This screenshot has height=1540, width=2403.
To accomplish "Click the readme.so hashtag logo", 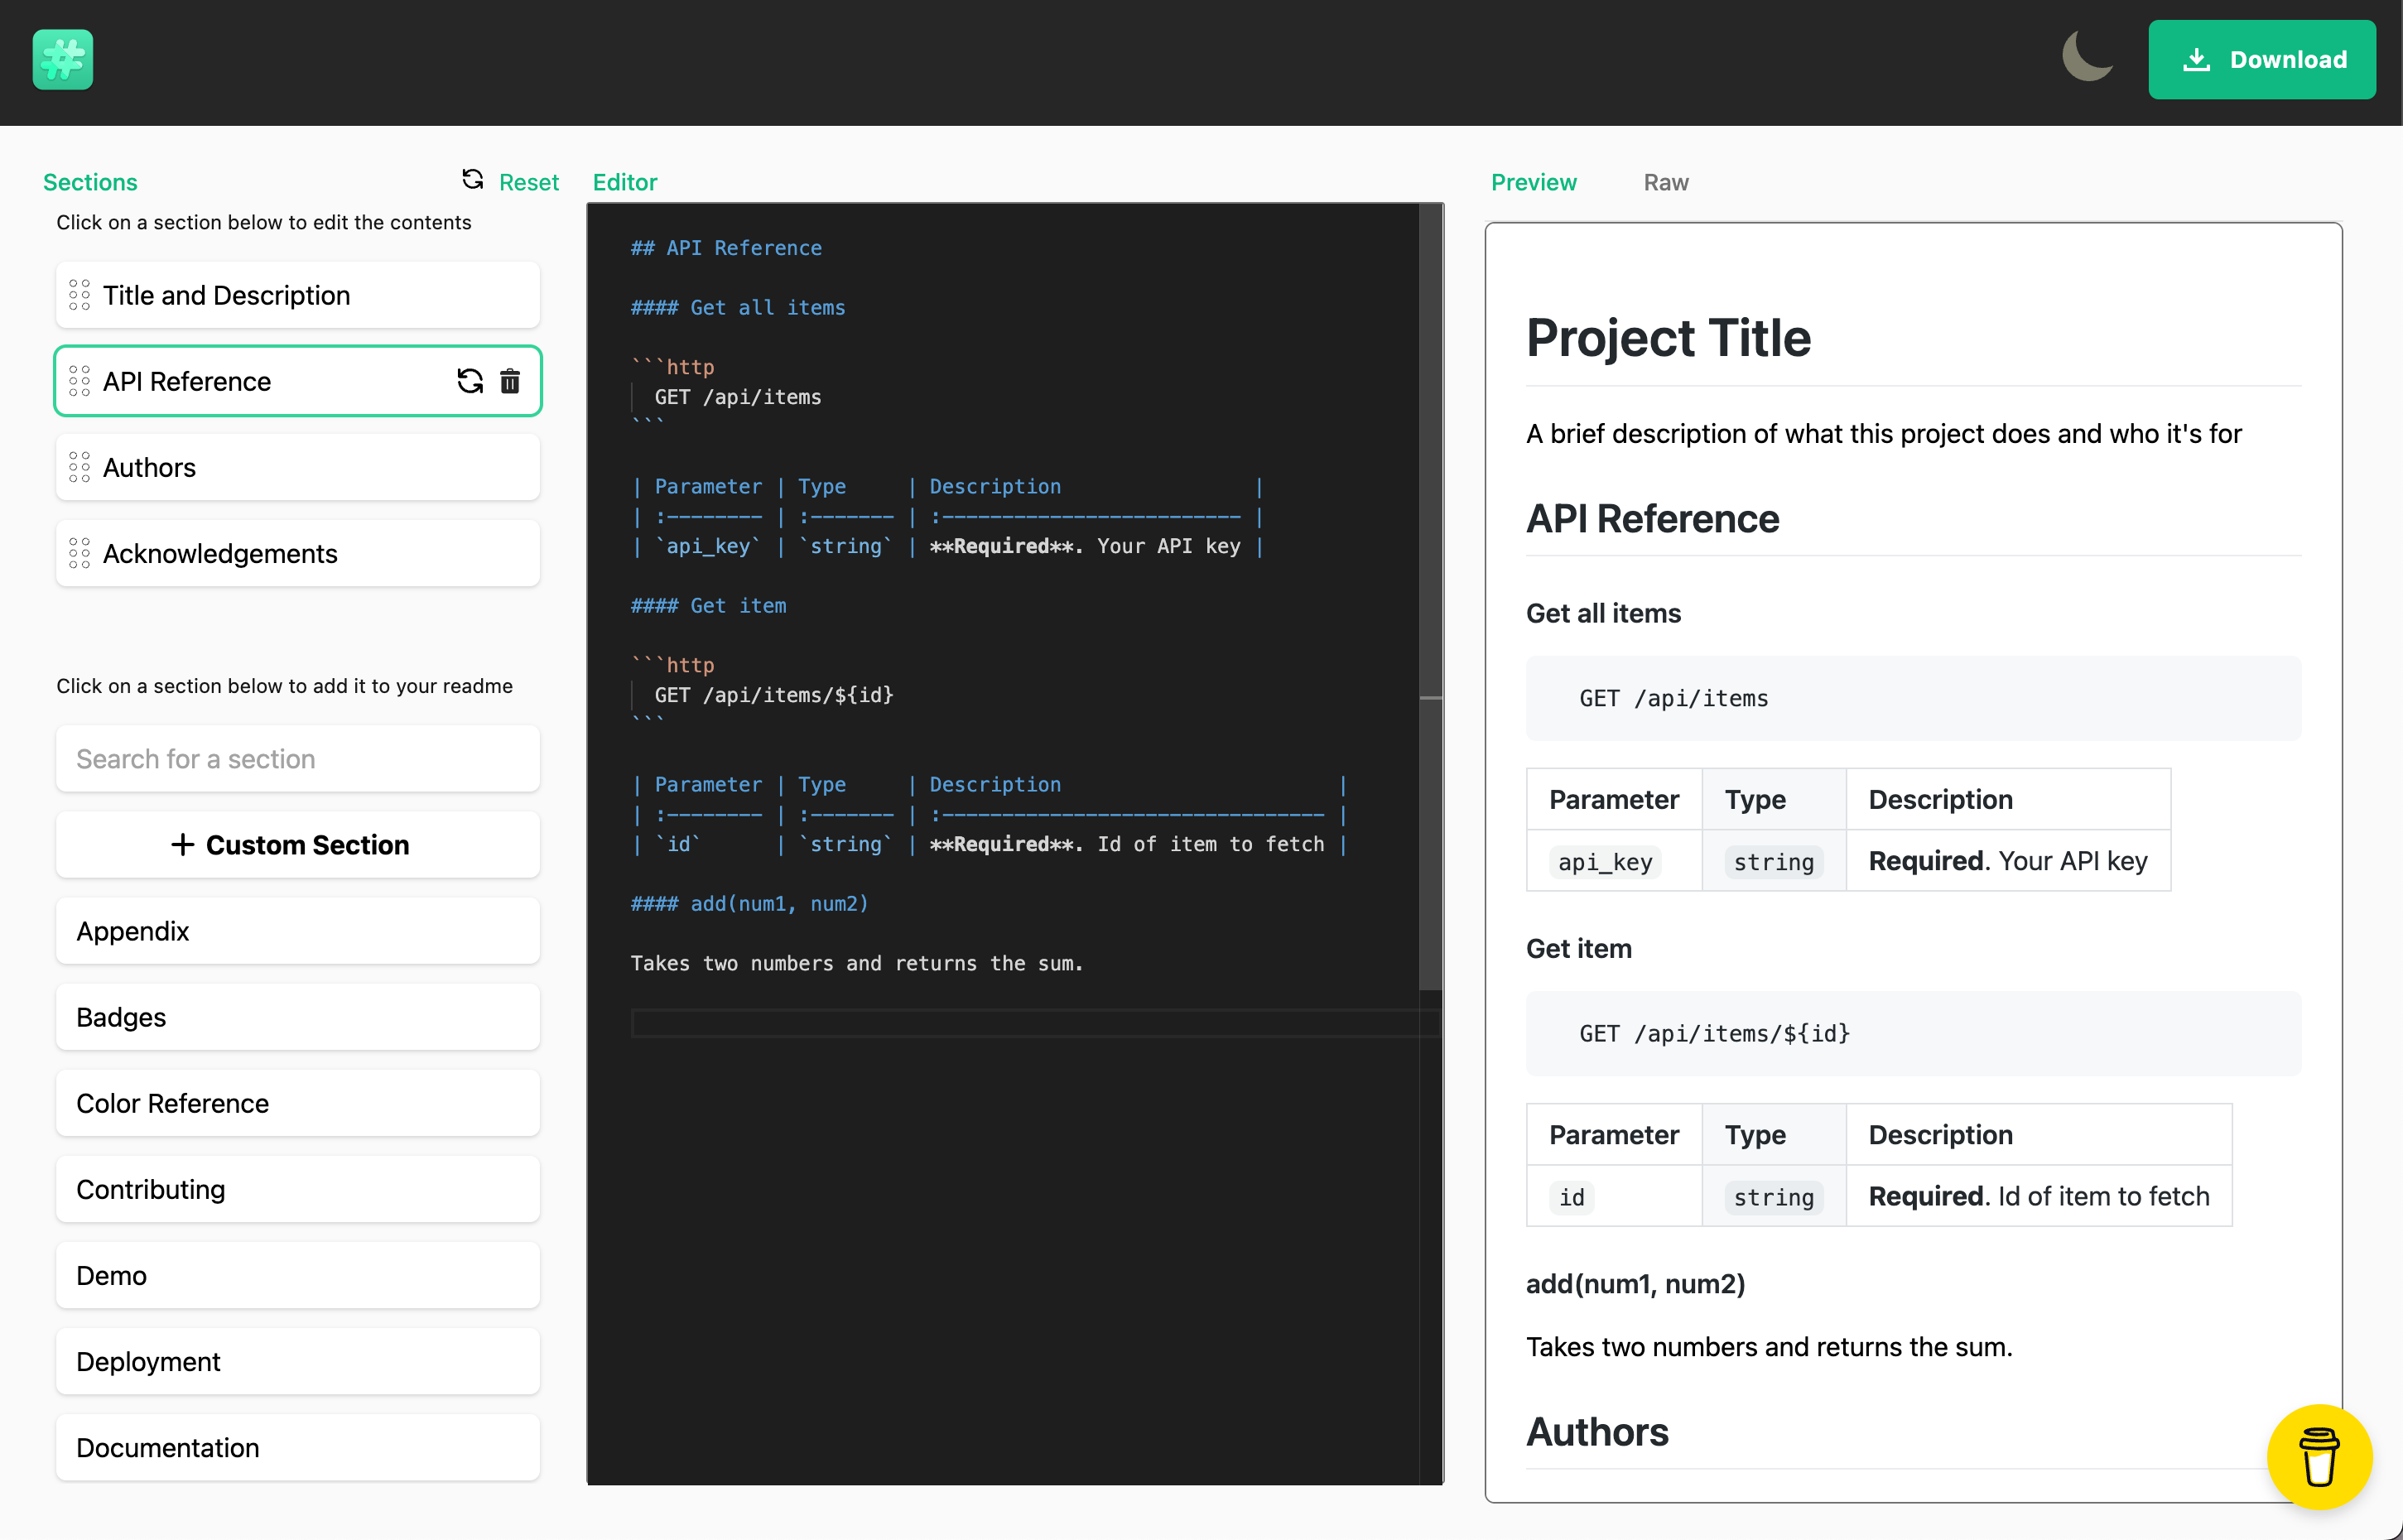I will (x=62, y=60).
